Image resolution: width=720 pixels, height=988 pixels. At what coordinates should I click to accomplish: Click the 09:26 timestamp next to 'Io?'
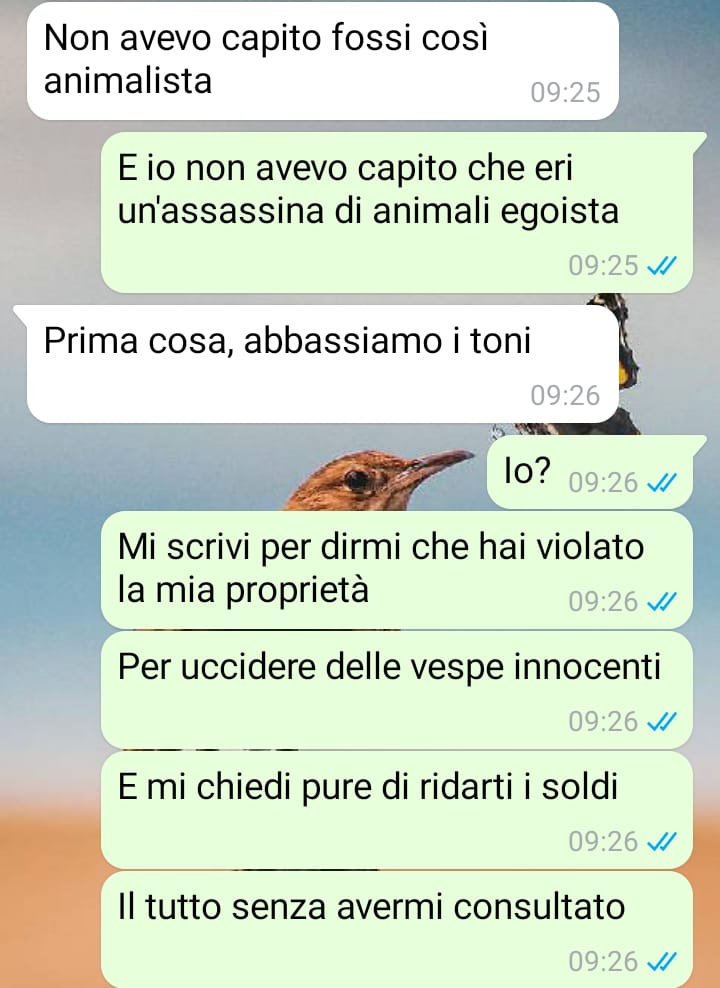coord(603,483)
